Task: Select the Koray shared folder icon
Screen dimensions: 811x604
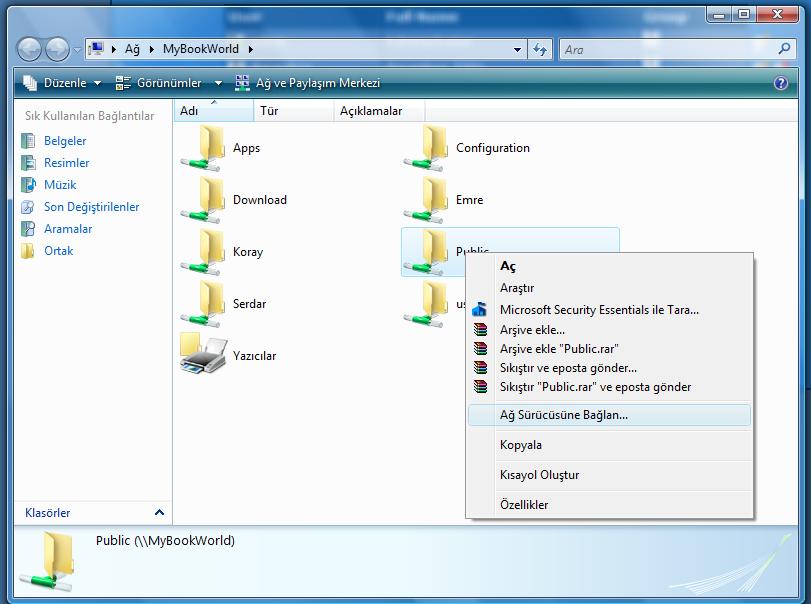Action: [x=203, y=252]
